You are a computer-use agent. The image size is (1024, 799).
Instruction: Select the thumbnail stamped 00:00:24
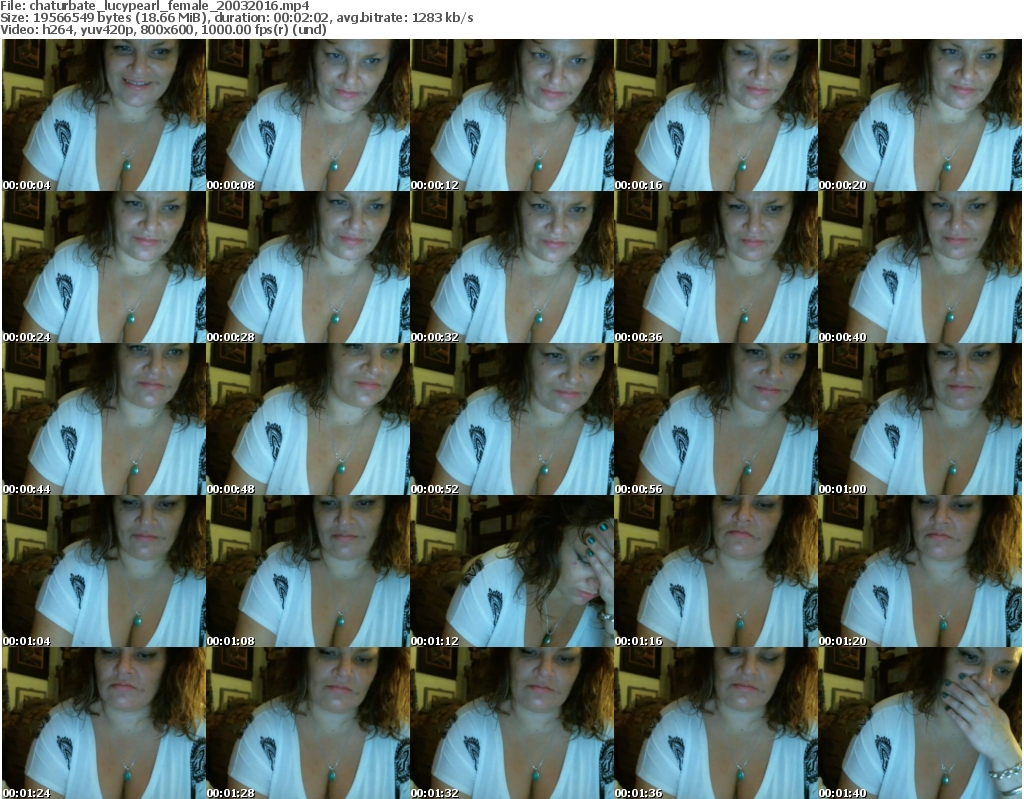coord(104,267)
